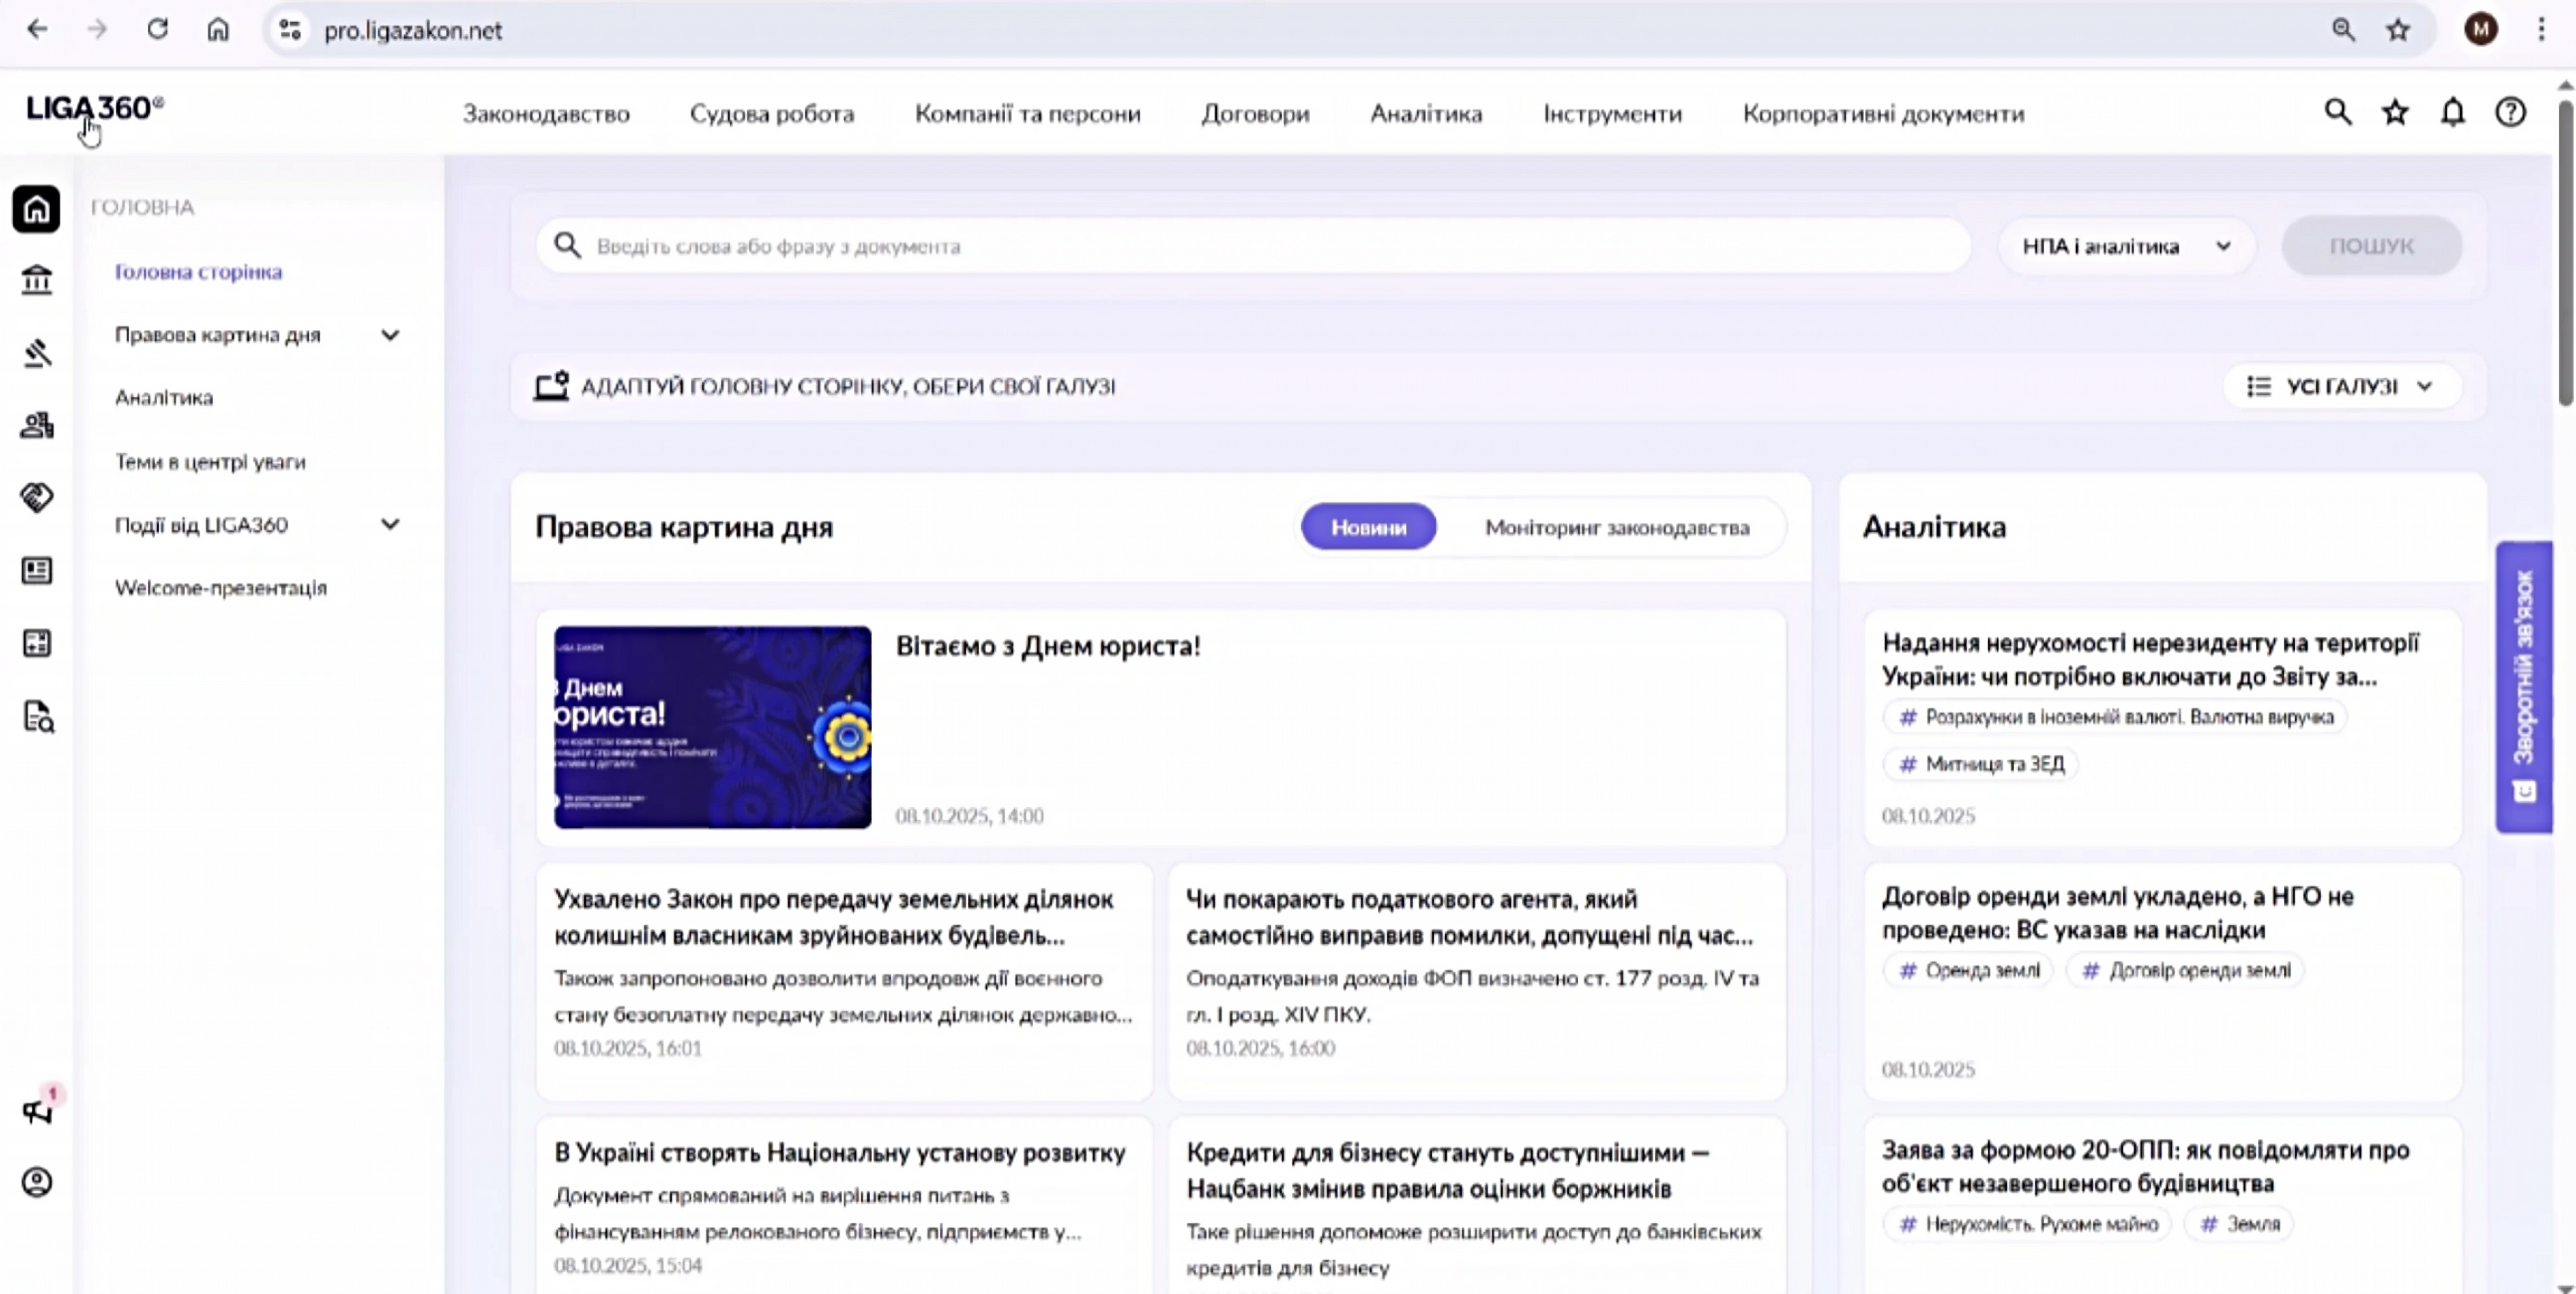This screenshot has width=2576, height=1294.
Task: Open the legislation building icon in sidebar
Action: [x=36, y=280]
